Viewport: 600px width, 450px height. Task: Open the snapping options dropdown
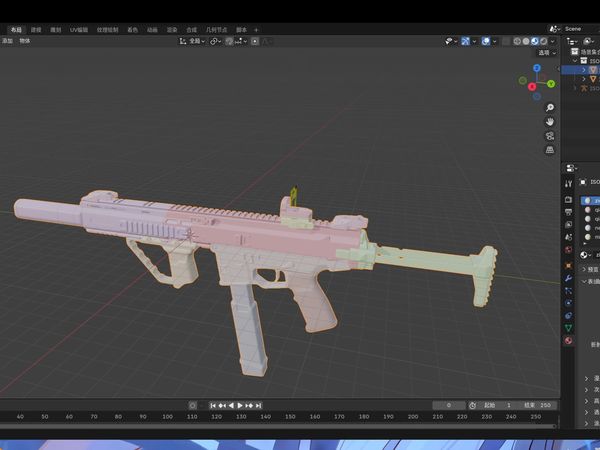coord(241,41)
